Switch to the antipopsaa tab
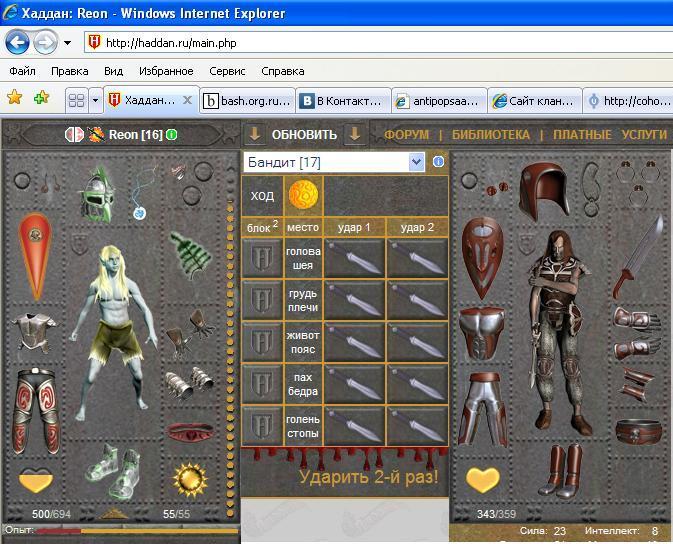Screen dimensions: 673x544 (439, 101)
